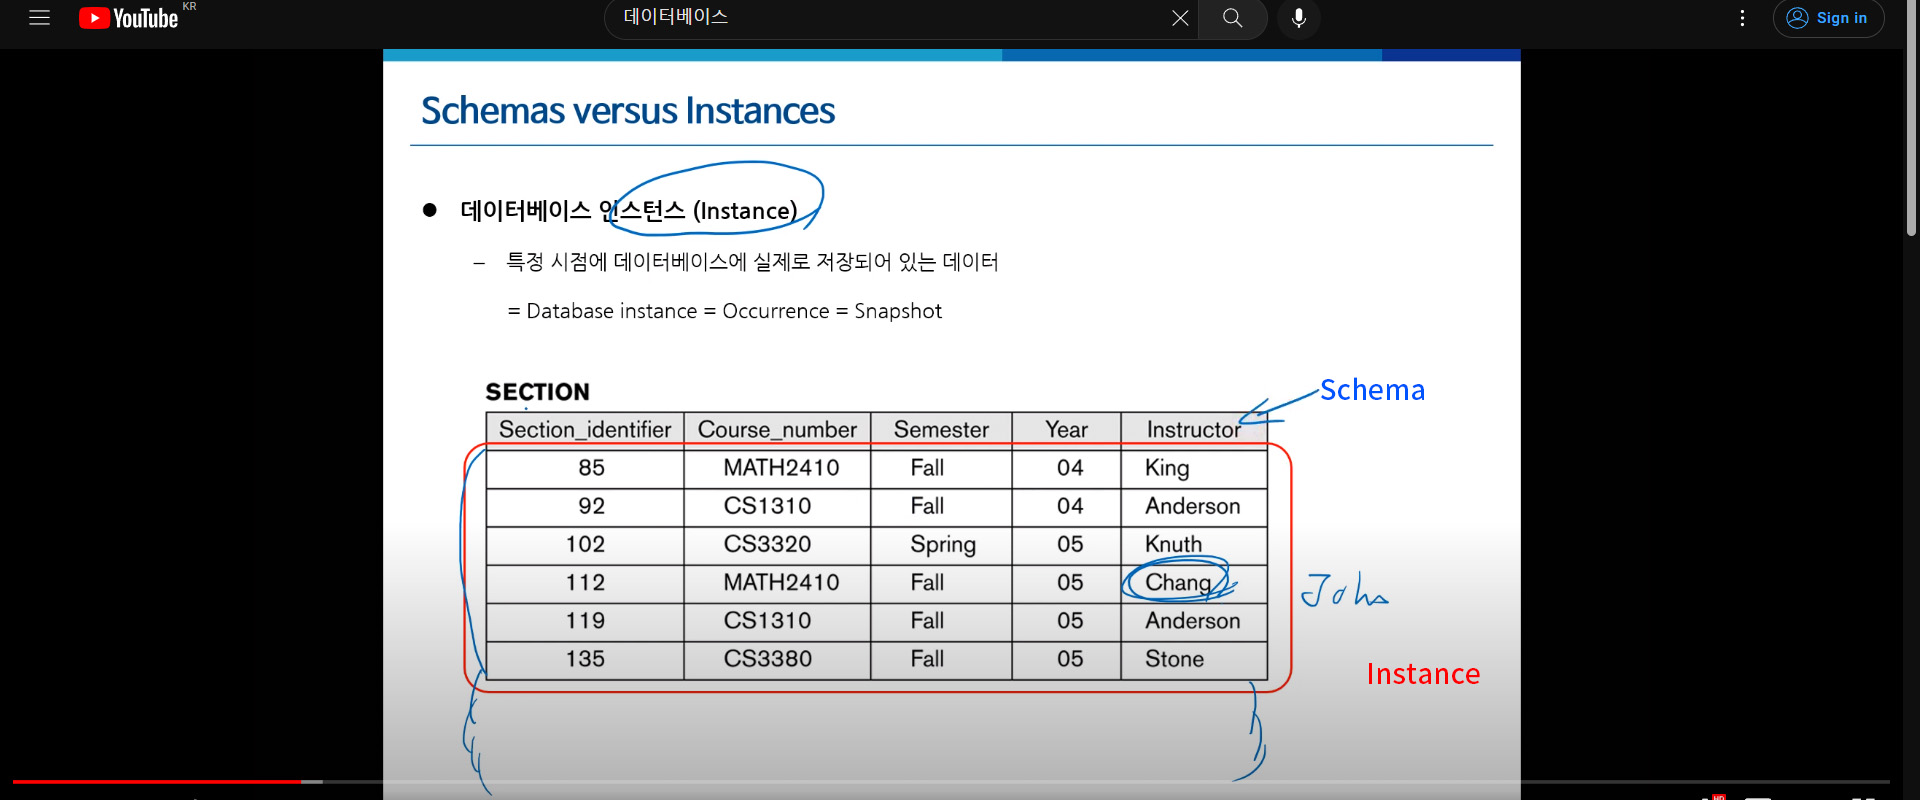1920x800 pixels.
Task: Click the blue Schema label
Action: (x=1372, y=390)
